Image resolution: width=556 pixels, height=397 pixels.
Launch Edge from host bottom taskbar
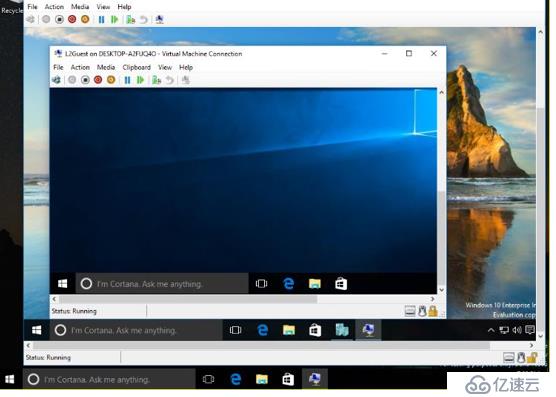[x=235, y=379]
